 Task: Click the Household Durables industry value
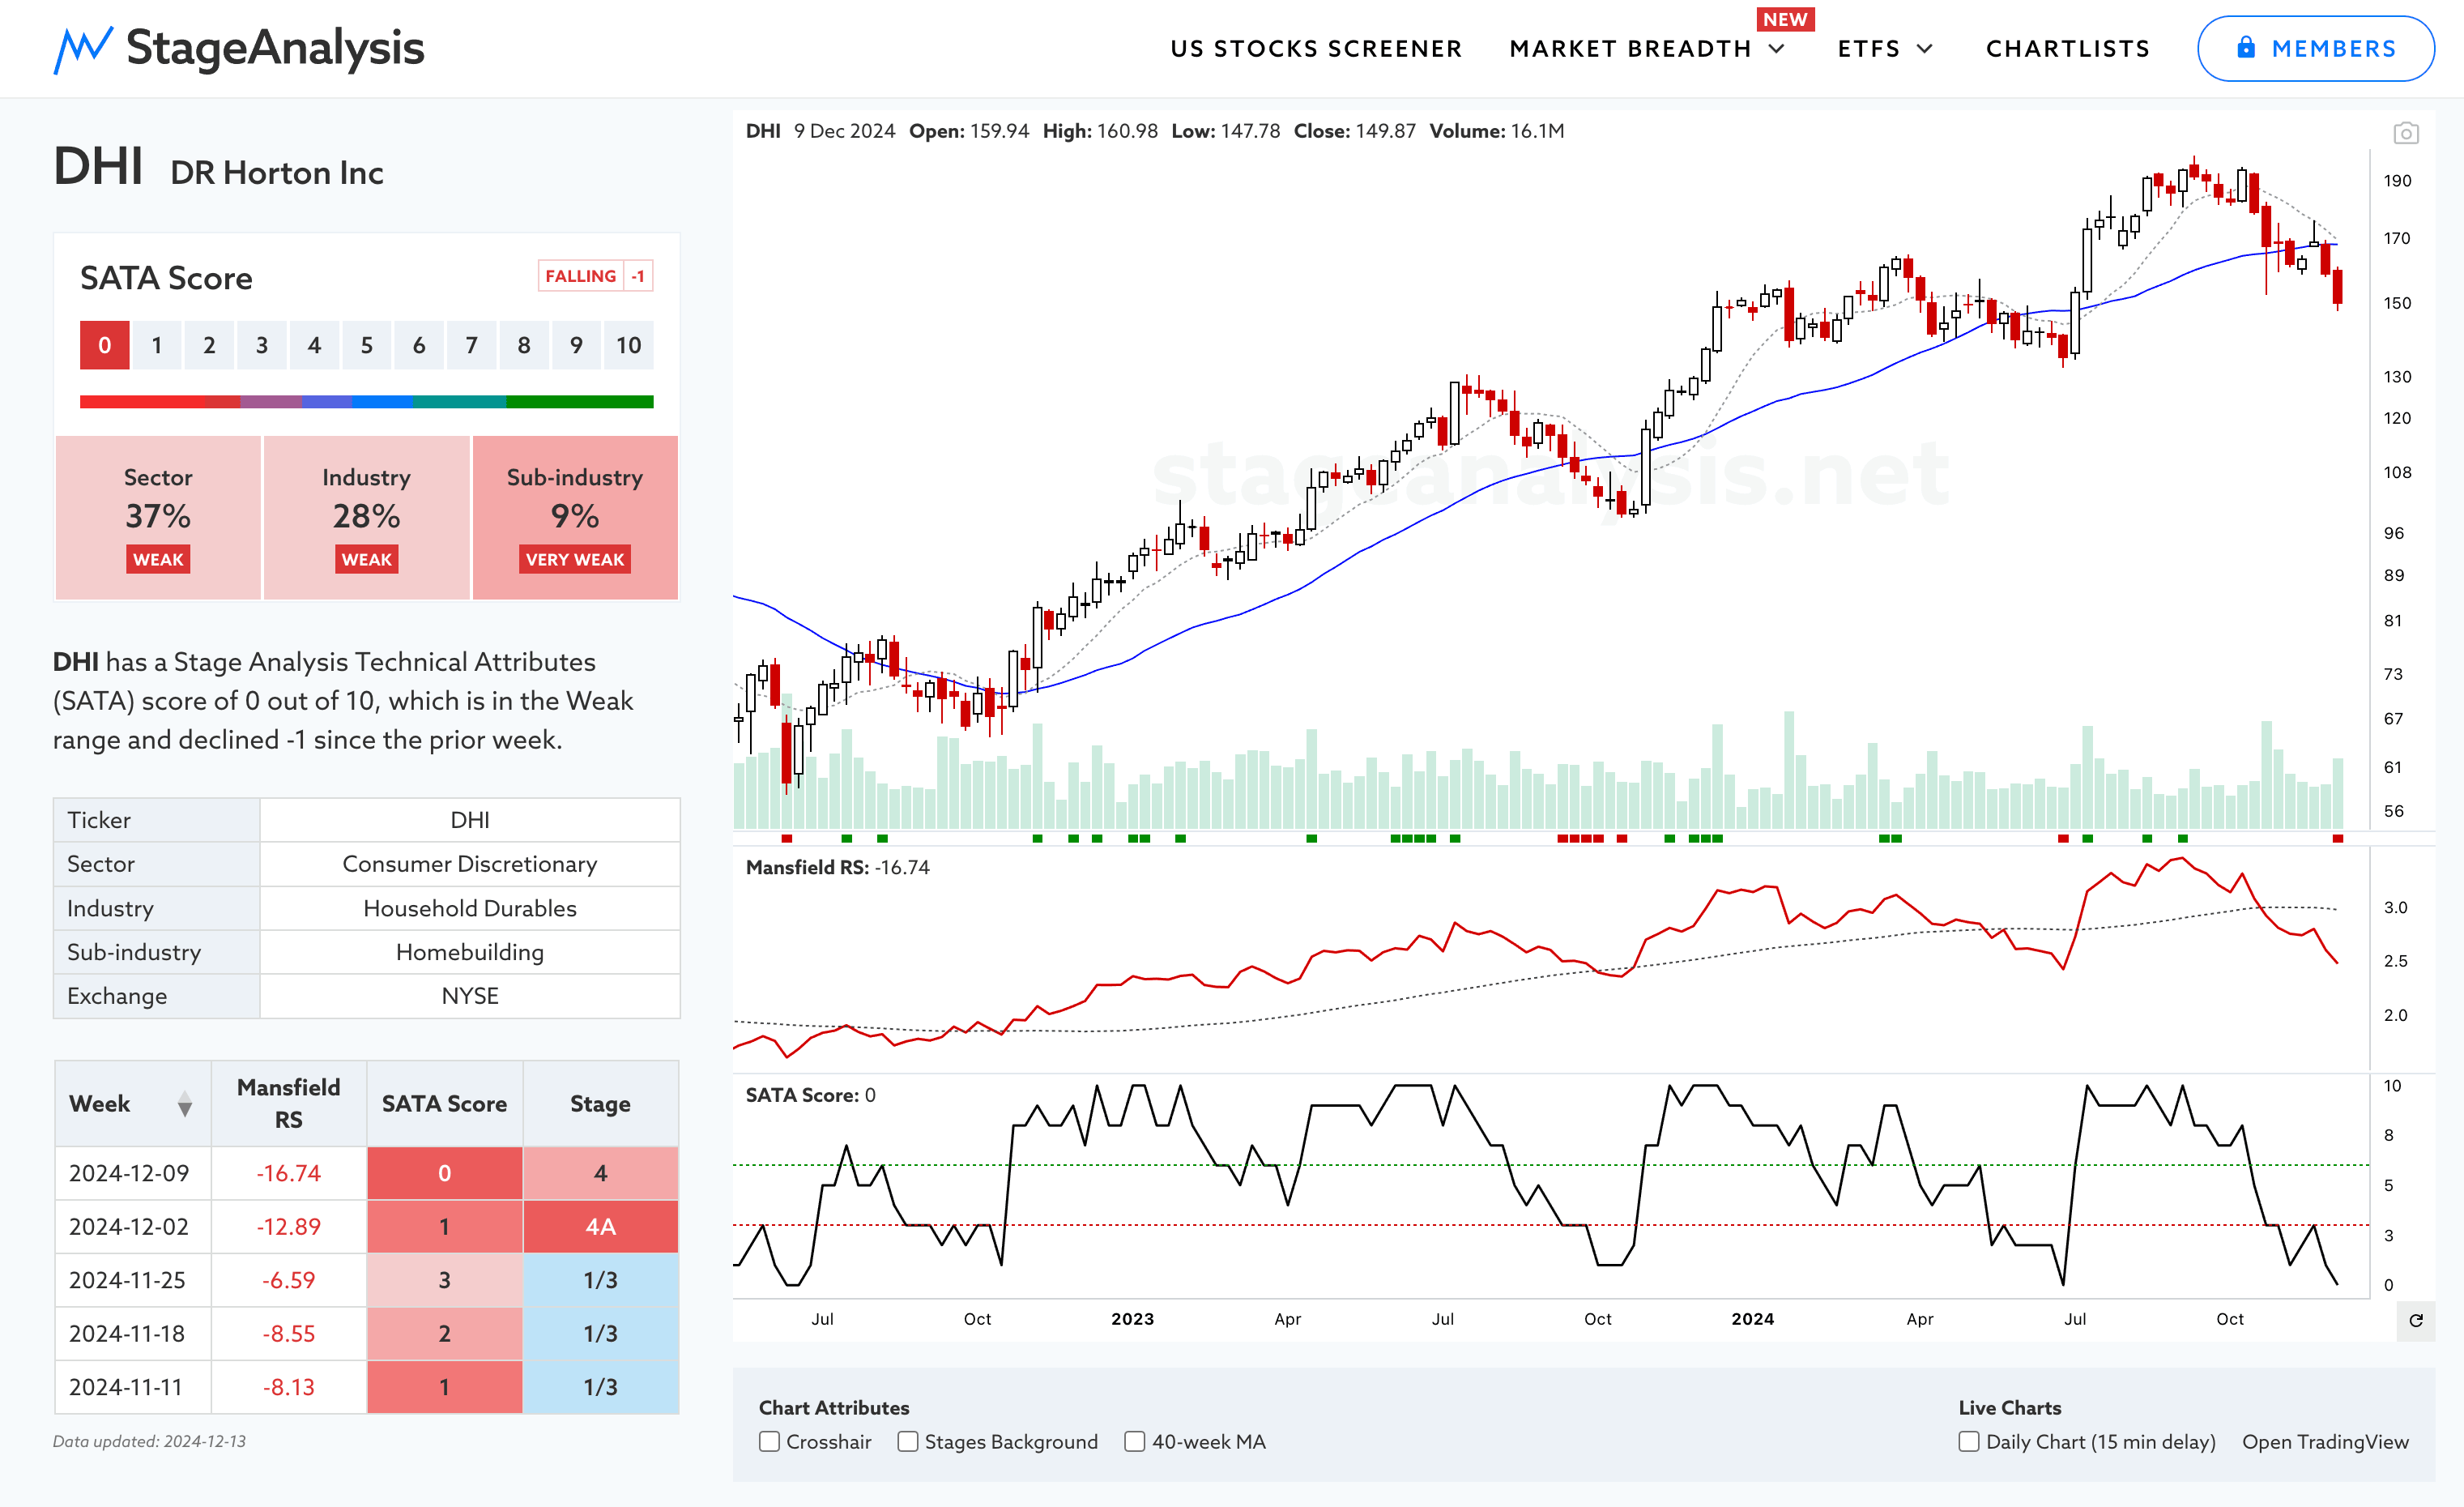(x=469, y=908)
